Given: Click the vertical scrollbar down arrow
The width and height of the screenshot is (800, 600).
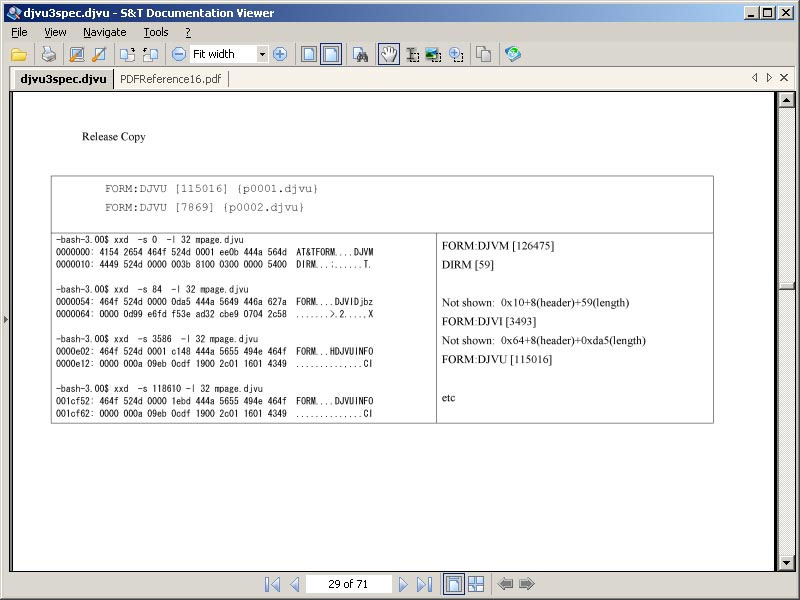Looking at the screenshot, I should [786, 563].
